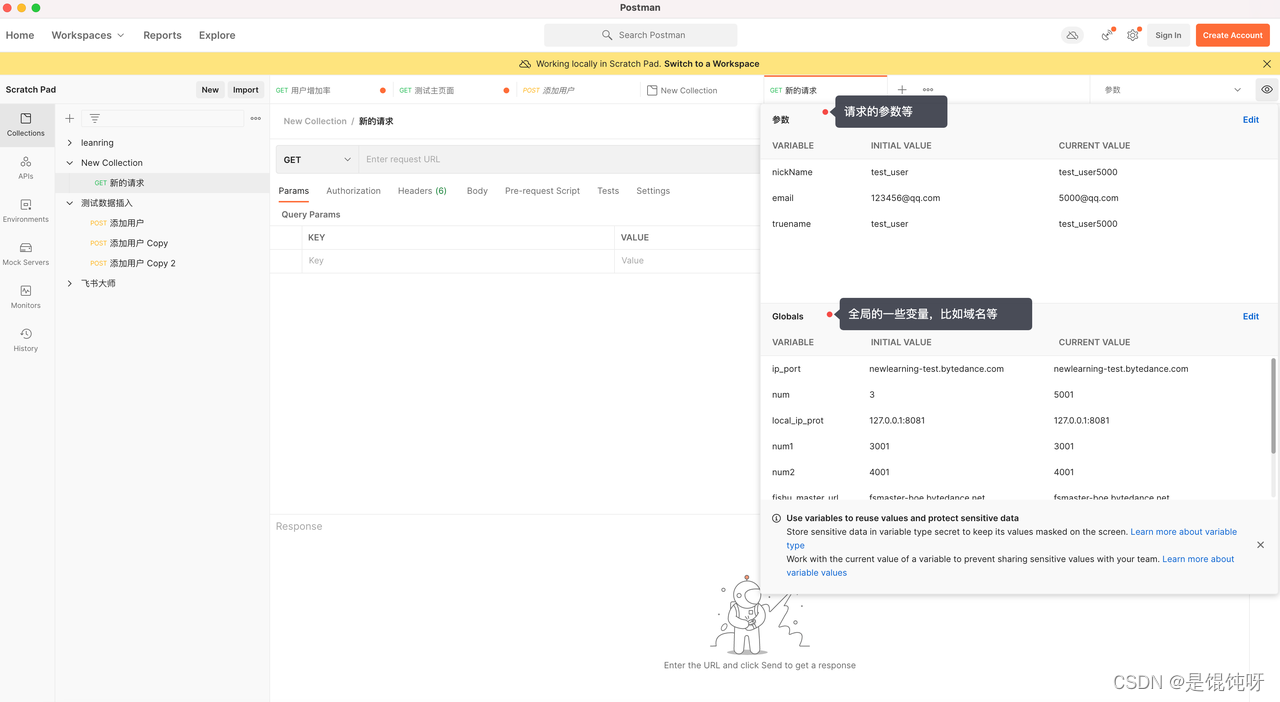Open the settings gear icon
Viewport: 1280px width, 702px height.
coord(1133,35)
